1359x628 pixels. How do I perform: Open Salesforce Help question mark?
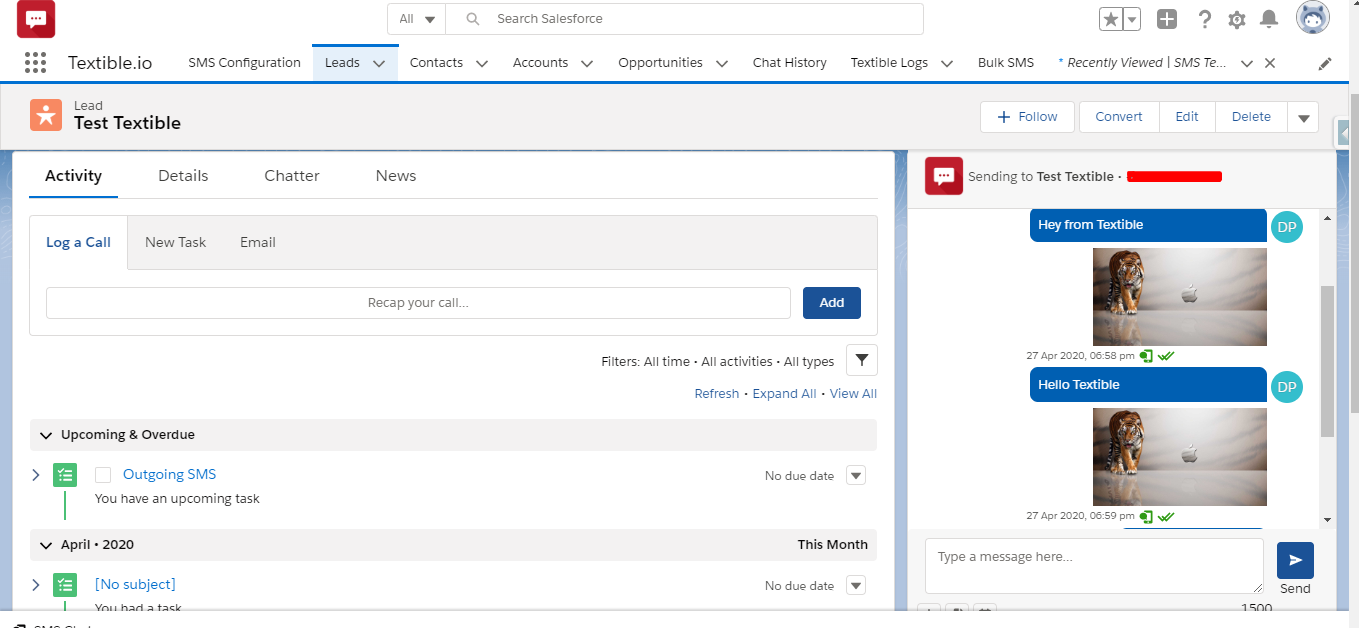click(1205, 19)
